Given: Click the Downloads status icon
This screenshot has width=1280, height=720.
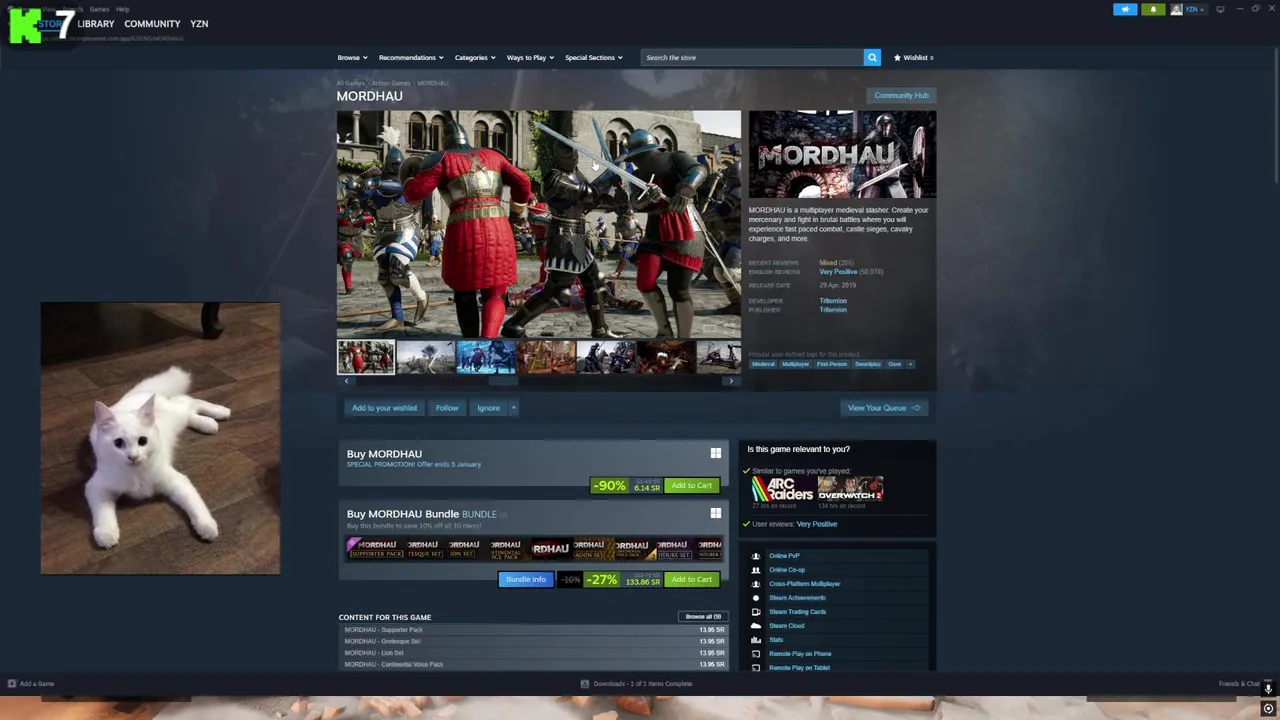Looking at the screenshot, I should click(x=585, y=684).
